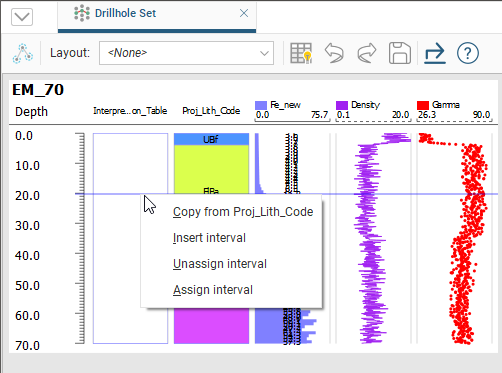
Task: Click the Depth column header
Action: point(31,112)
